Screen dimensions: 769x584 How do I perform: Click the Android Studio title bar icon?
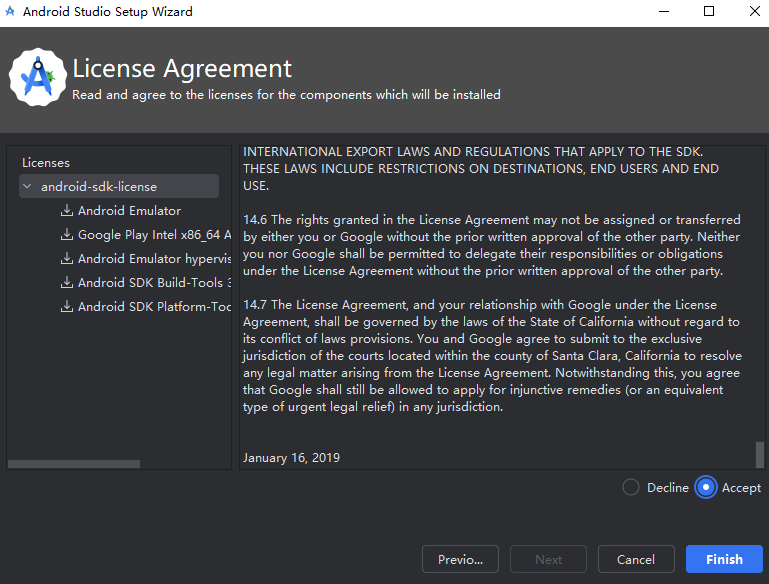[x=10, y=11]
